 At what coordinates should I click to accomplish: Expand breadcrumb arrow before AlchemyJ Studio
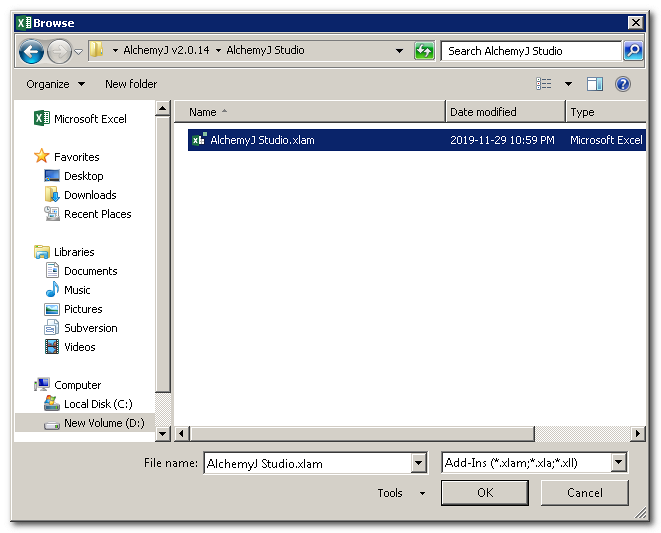218,51
